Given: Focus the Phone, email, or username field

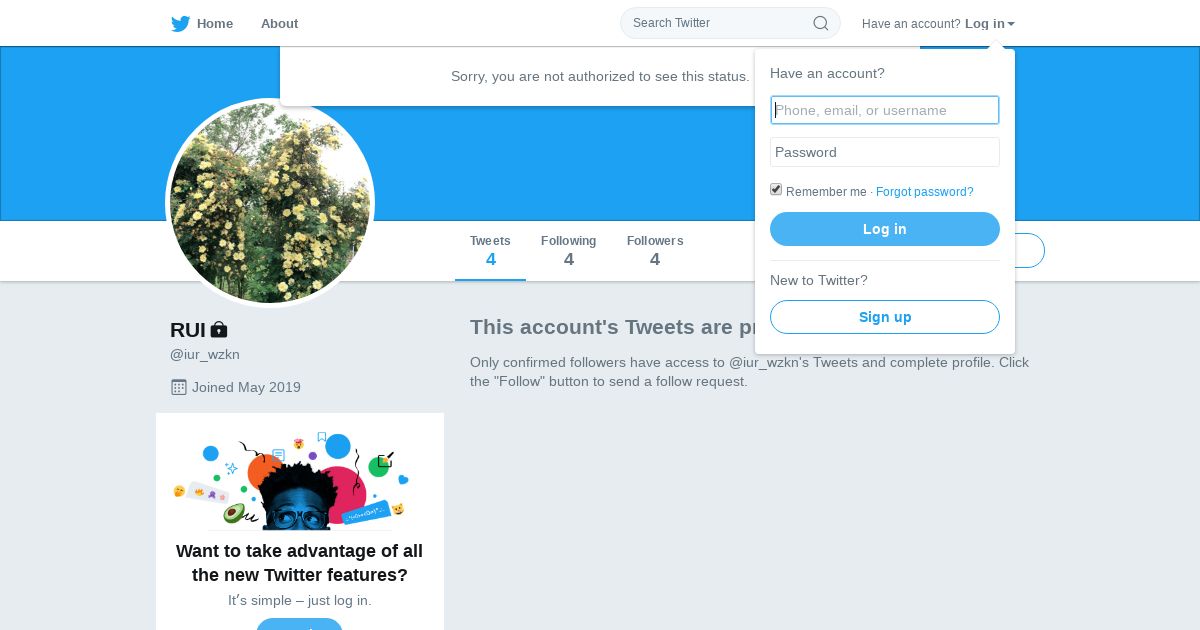Looking at the screenshot, I should coord(885,110).
